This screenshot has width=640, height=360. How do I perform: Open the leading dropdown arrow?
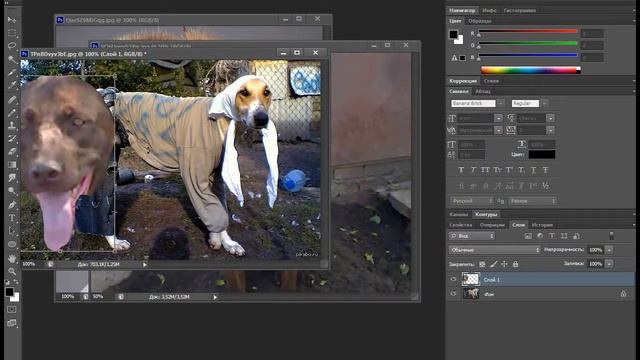coord(551,118)
